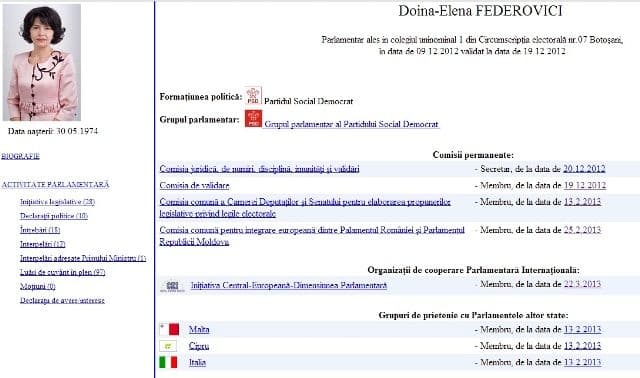Open Interpelări adresate Primului Ministru link
The width and height of the screenshot is (640, 378).
coord(83,258)
